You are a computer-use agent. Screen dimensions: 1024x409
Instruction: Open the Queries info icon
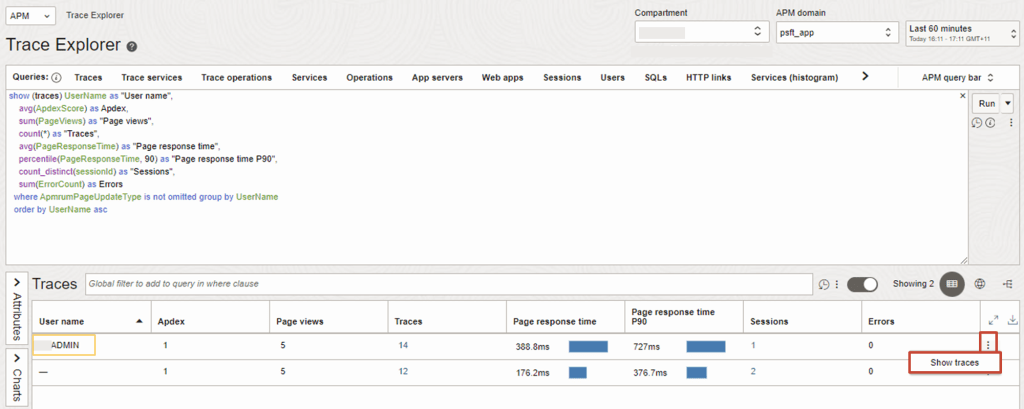point(56,77)
